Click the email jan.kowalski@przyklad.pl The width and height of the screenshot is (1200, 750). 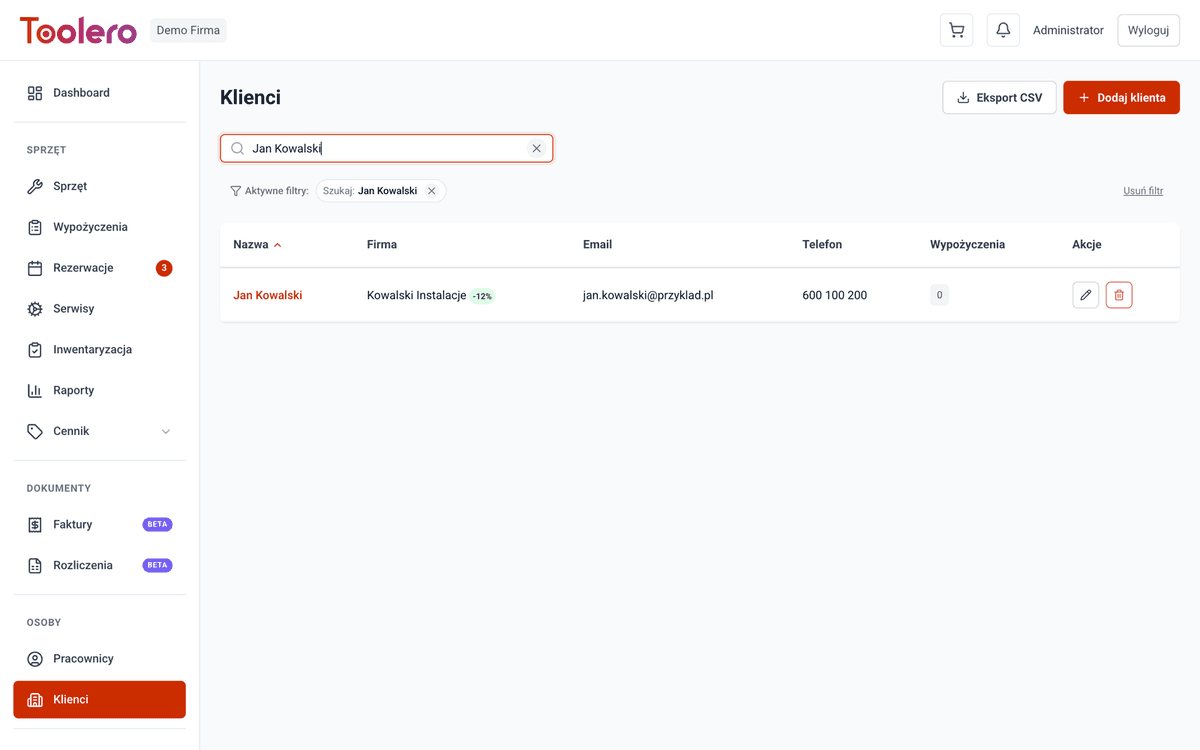648,295
